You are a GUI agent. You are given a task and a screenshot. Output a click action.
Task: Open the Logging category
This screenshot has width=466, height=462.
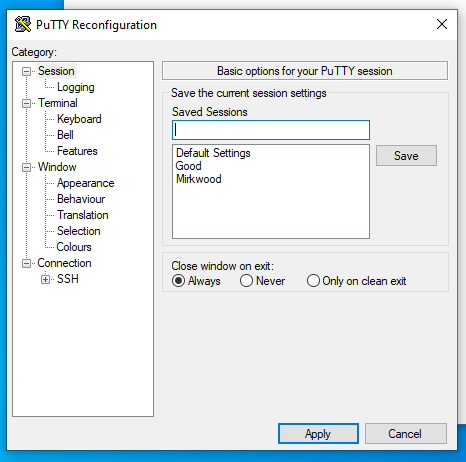point(76,87)
